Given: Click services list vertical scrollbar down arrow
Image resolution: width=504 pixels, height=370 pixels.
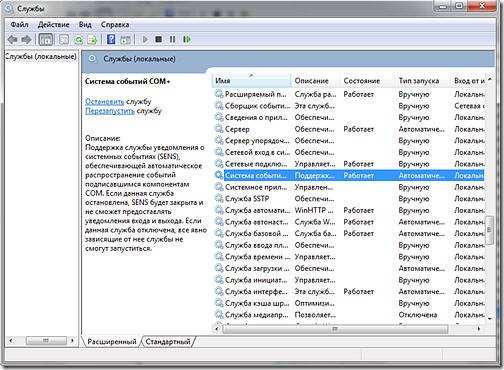Looking at the screenshot, I should tap(490, 319).
